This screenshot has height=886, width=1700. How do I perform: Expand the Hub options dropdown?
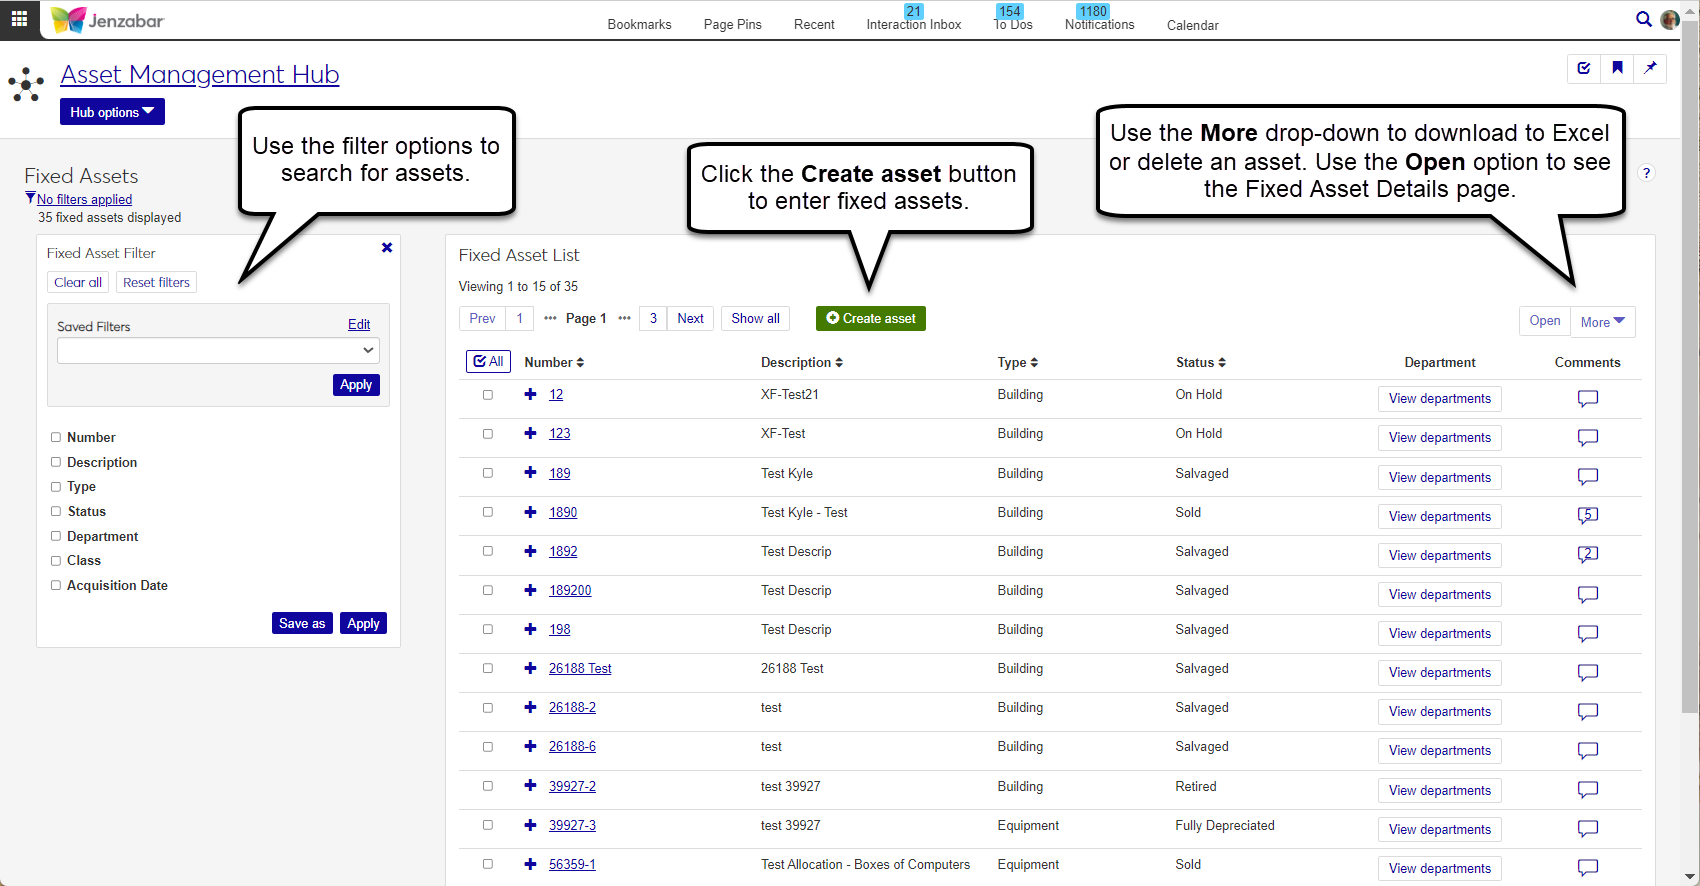(x=112, y=112)
